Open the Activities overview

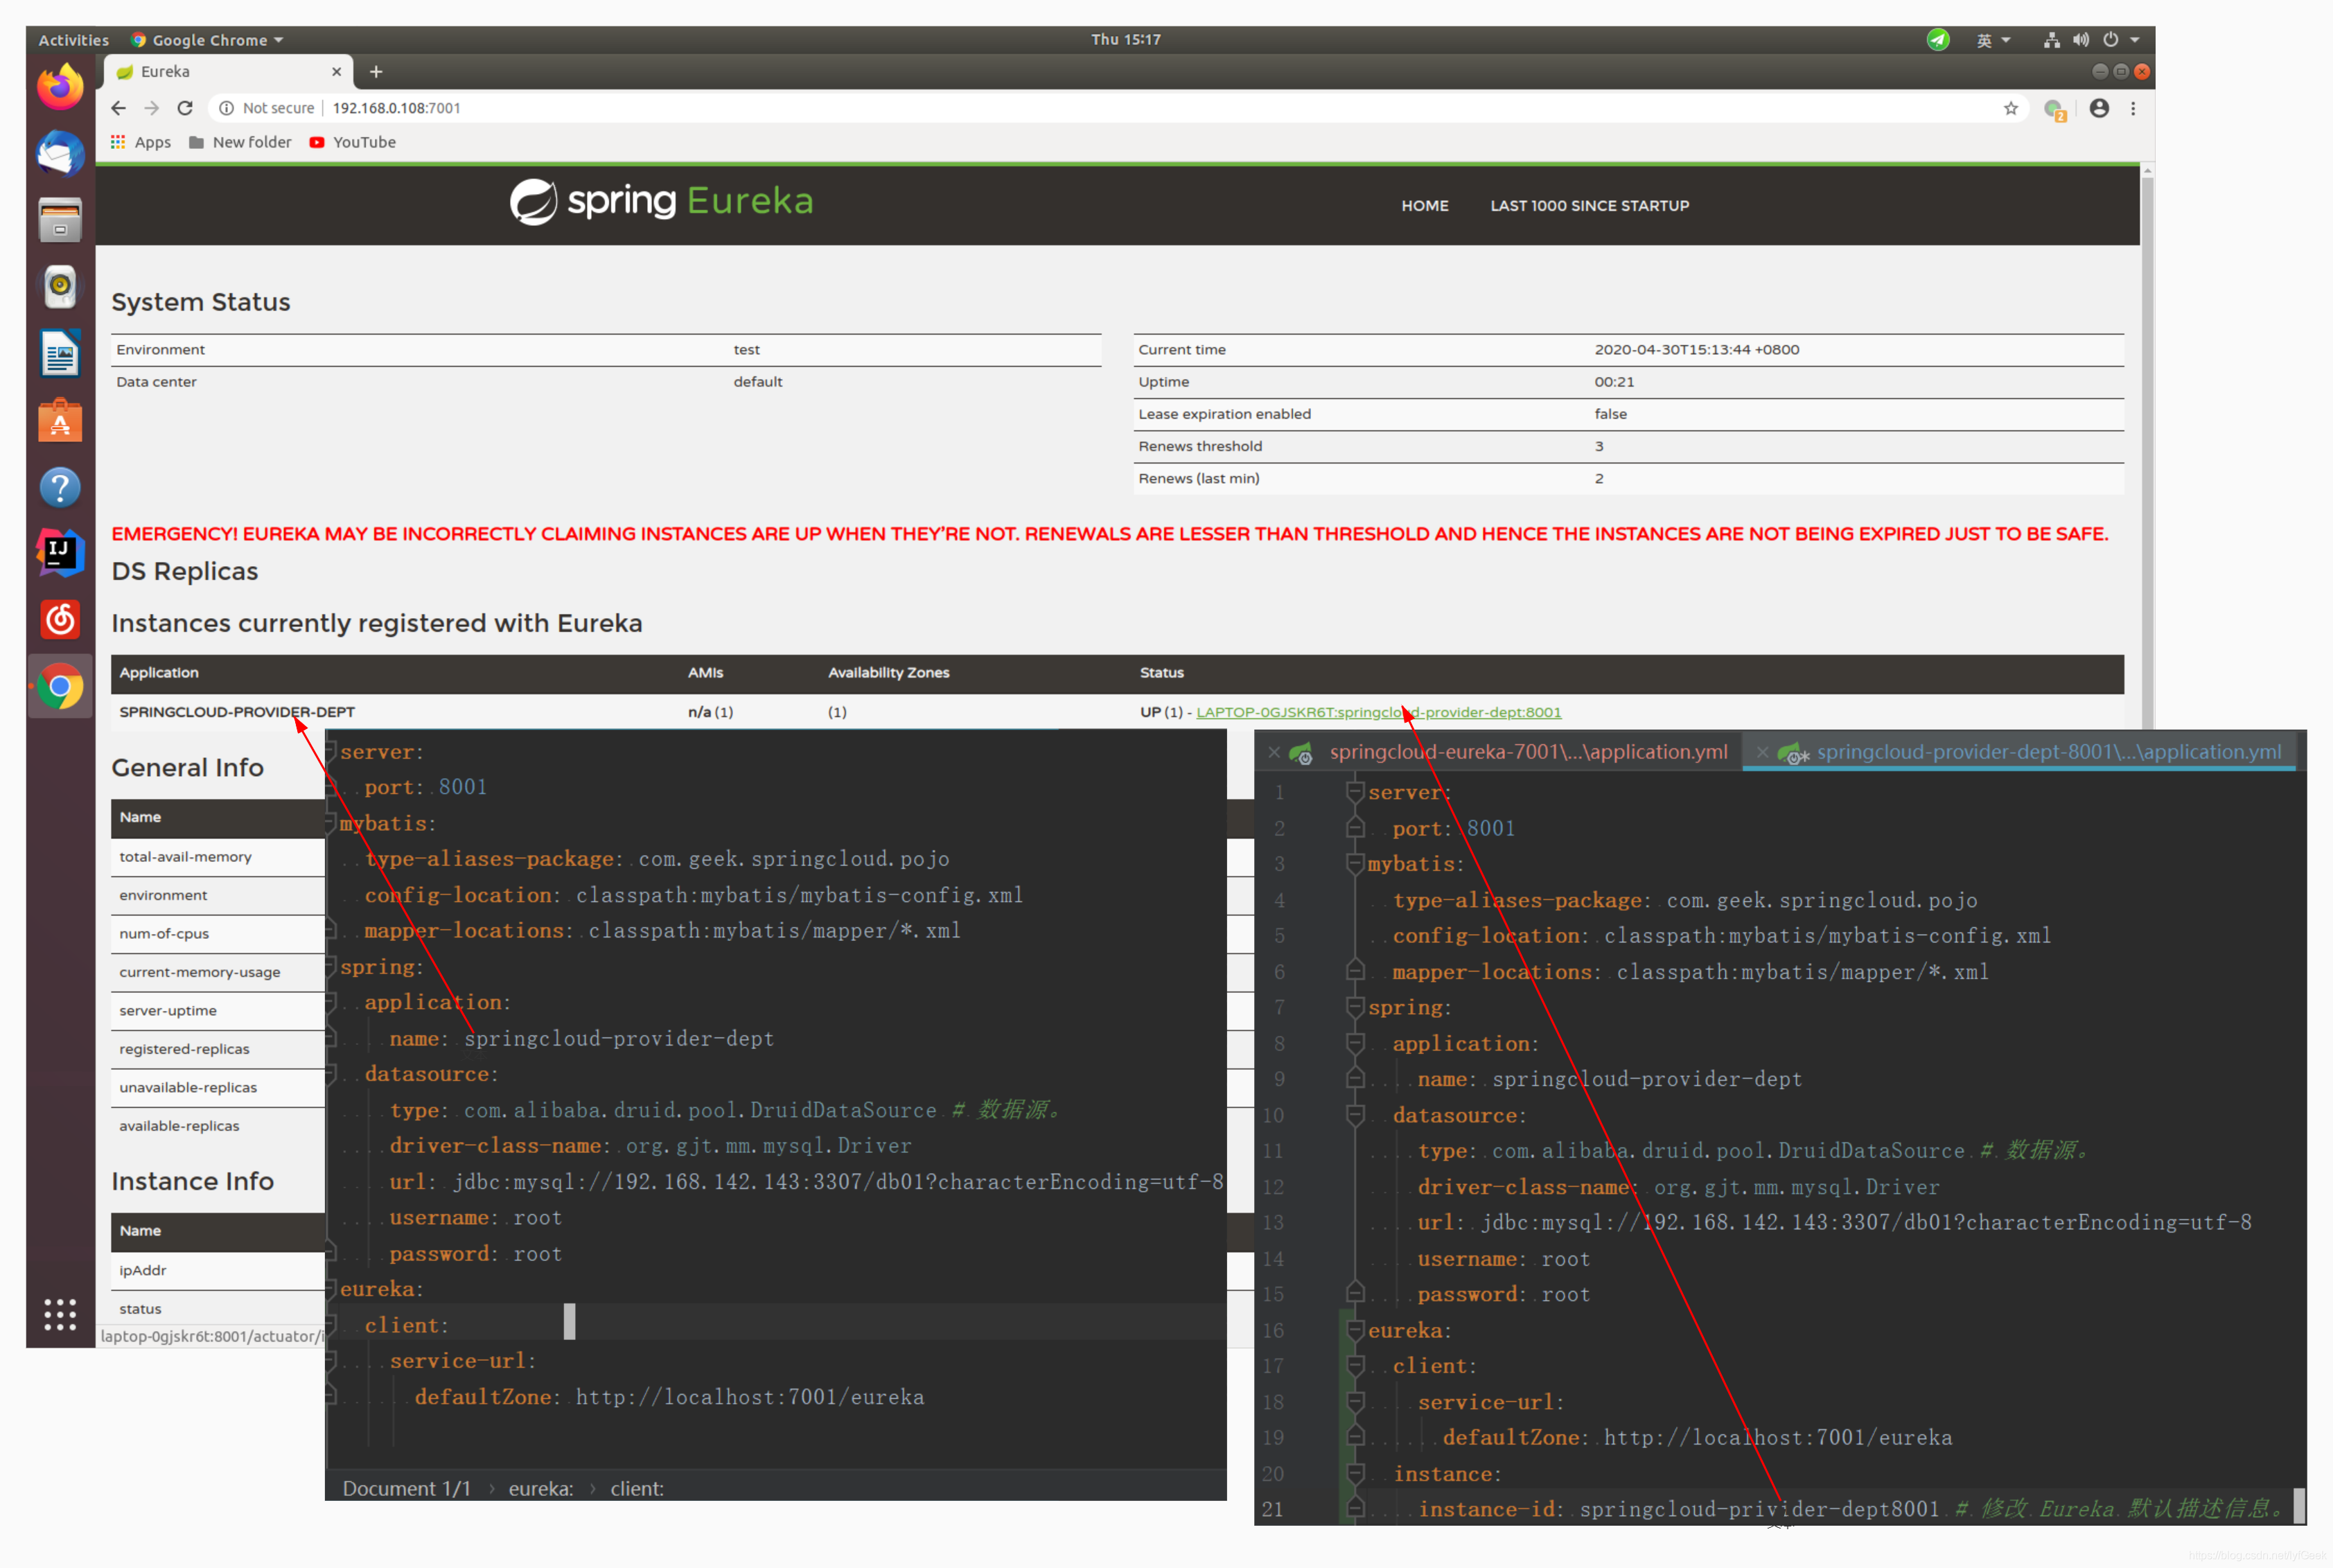(73, 40)
